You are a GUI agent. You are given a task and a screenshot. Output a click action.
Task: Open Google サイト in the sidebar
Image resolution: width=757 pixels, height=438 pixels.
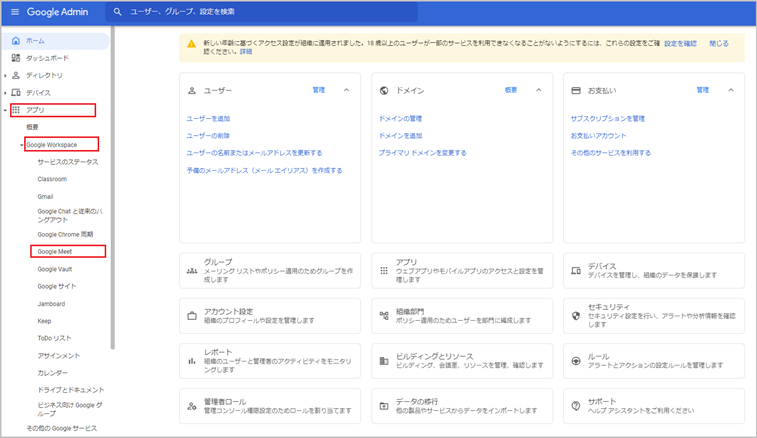[57, 286]
